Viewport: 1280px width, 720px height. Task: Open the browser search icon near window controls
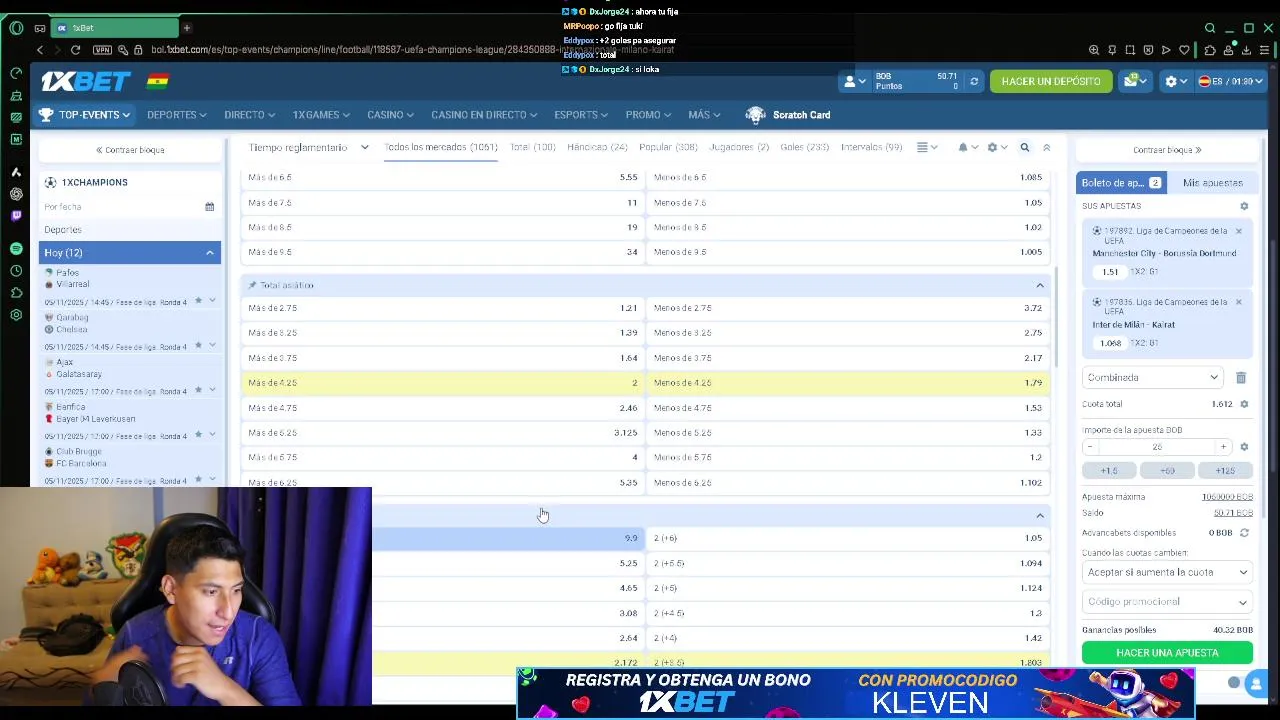1210,28
